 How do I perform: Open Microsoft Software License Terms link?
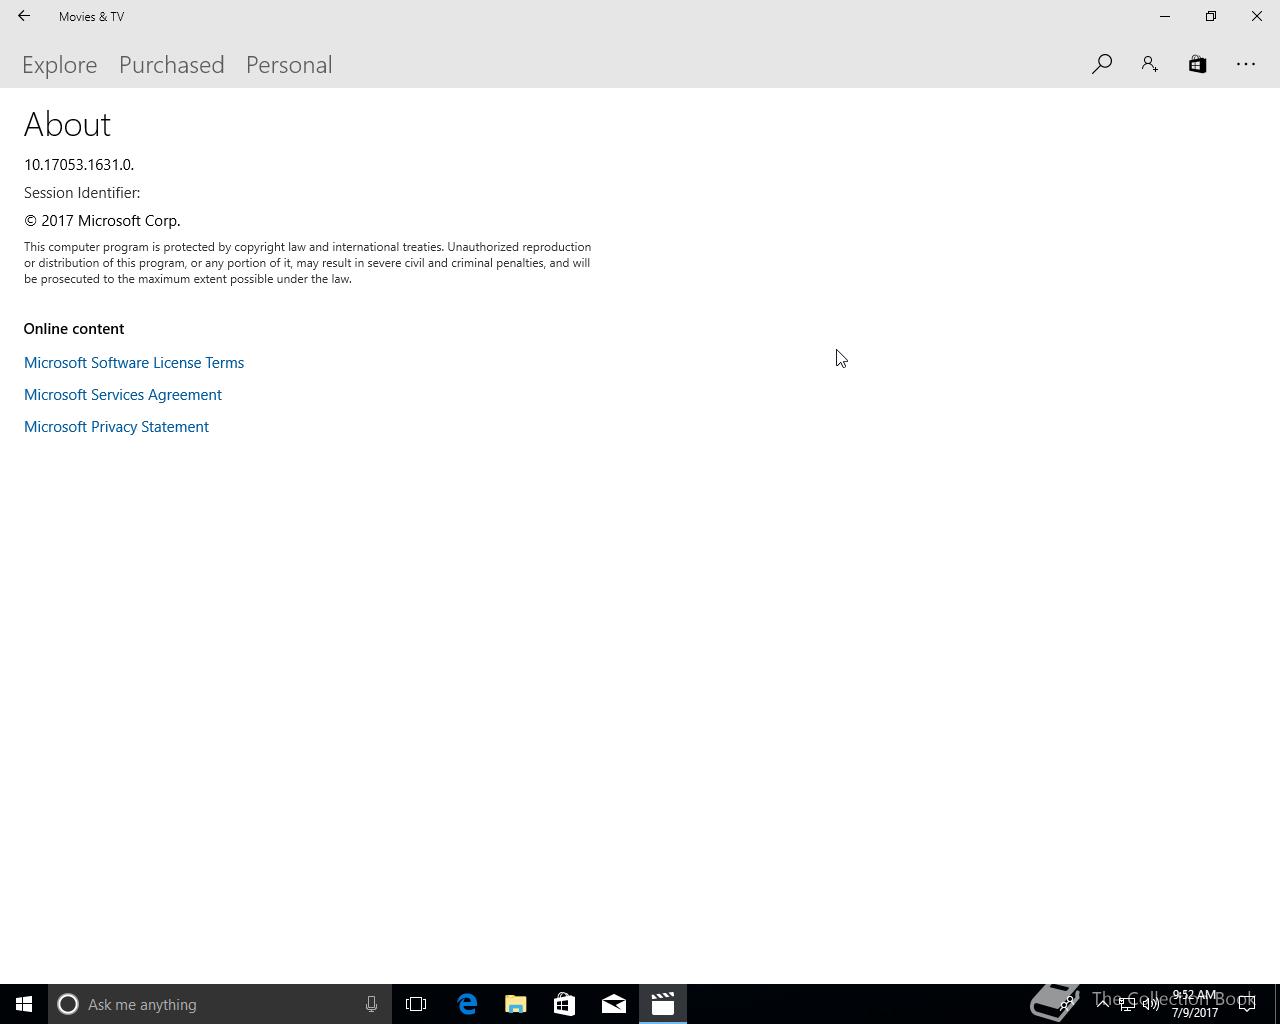tap(134, 363)
